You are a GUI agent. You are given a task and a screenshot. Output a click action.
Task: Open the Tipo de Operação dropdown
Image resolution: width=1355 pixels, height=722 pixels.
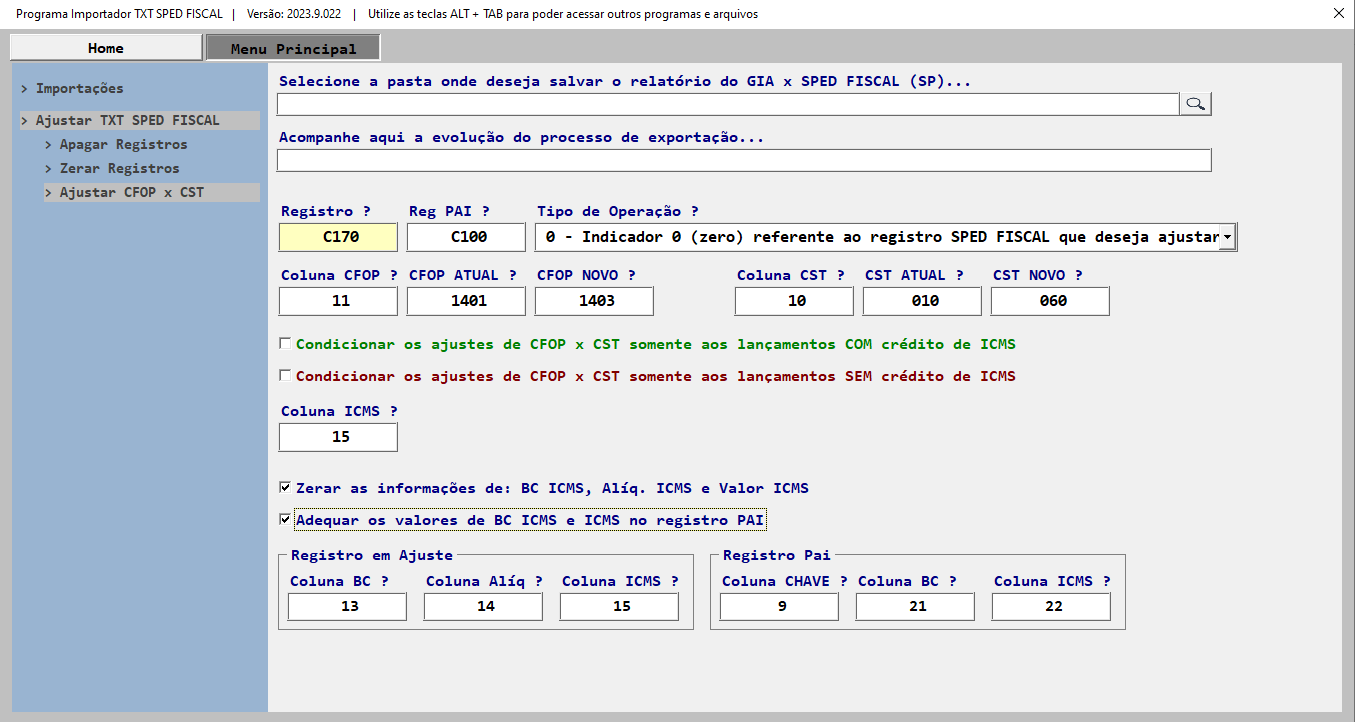pos(1227,237)
